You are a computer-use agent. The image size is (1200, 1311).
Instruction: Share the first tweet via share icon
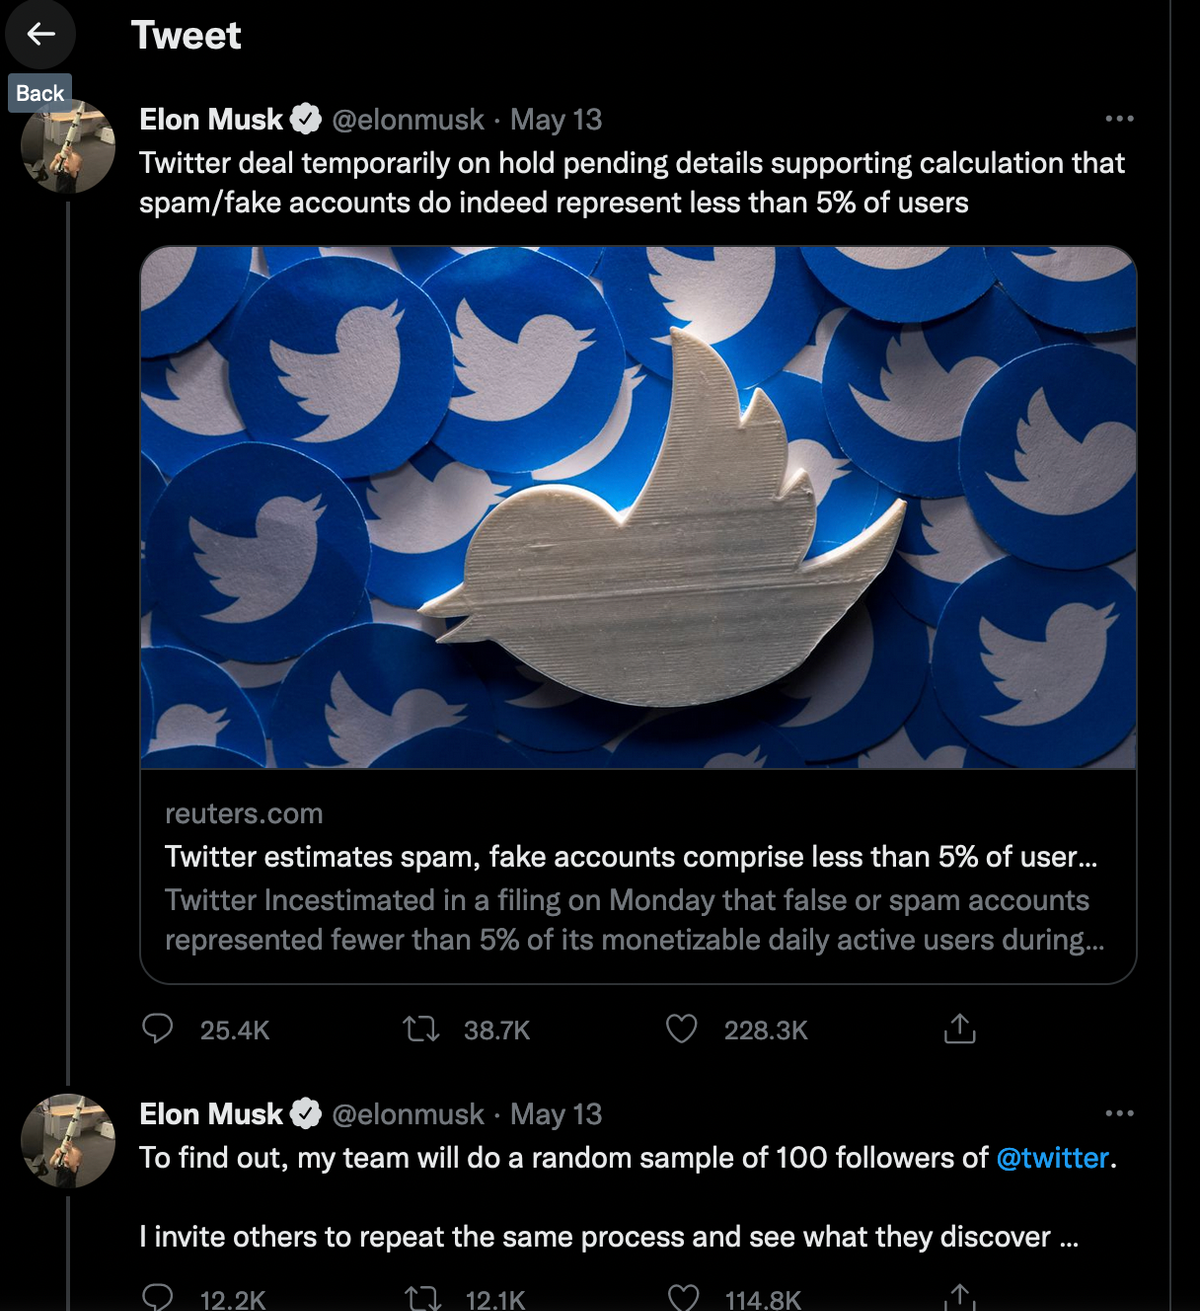pos(958,1027)
